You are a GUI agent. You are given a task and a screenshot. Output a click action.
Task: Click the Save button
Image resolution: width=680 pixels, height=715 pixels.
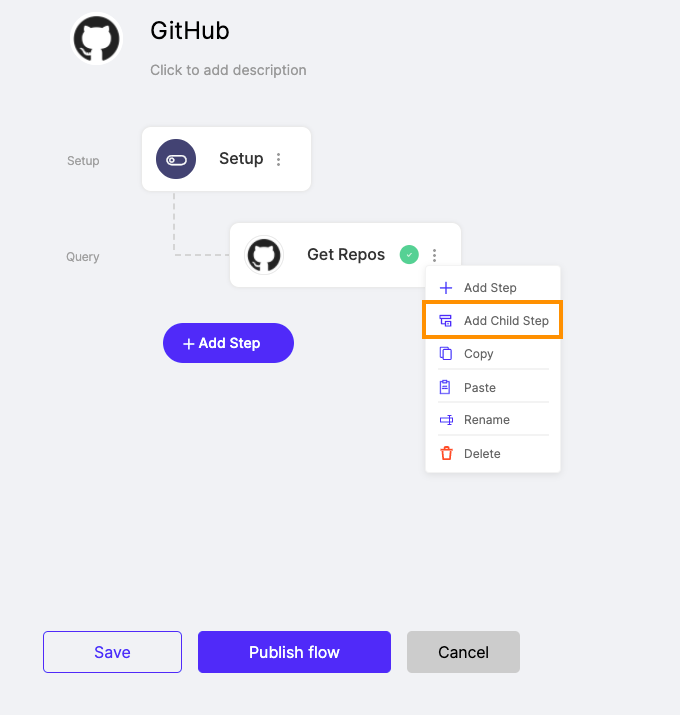(112, 652)
